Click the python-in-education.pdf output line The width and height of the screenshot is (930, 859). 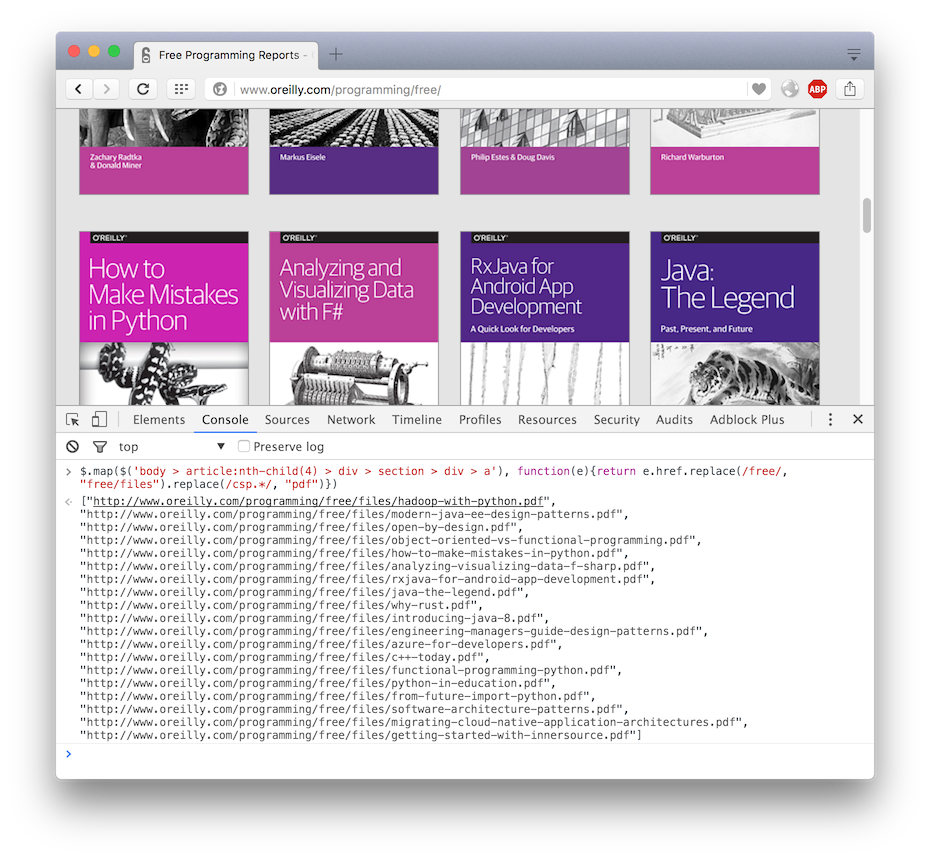coord(317,683)
